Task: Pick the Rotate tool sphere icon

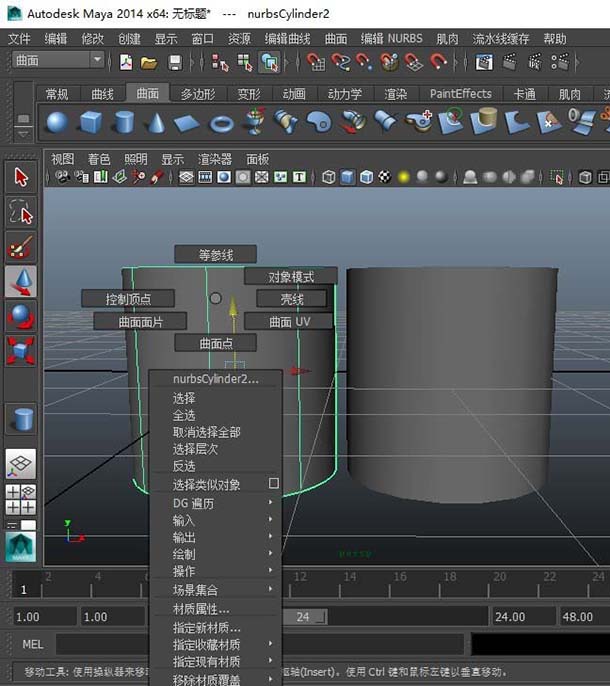Action: [x=21, y=317]
